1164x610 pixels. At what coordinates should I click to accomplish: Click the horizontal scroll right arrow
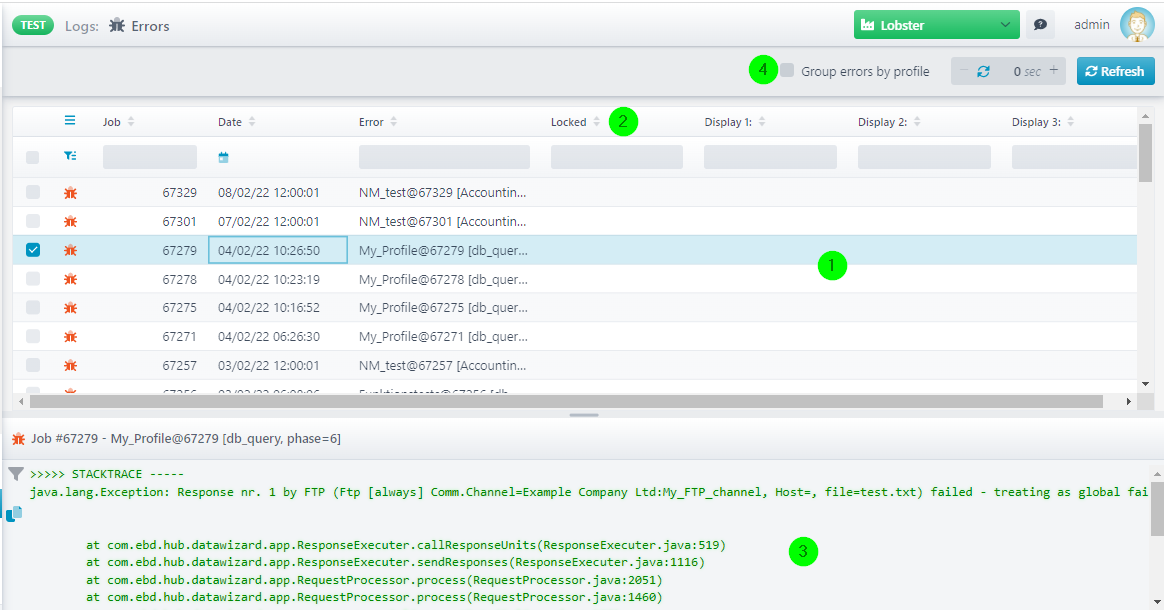[x=1128, y=401]
